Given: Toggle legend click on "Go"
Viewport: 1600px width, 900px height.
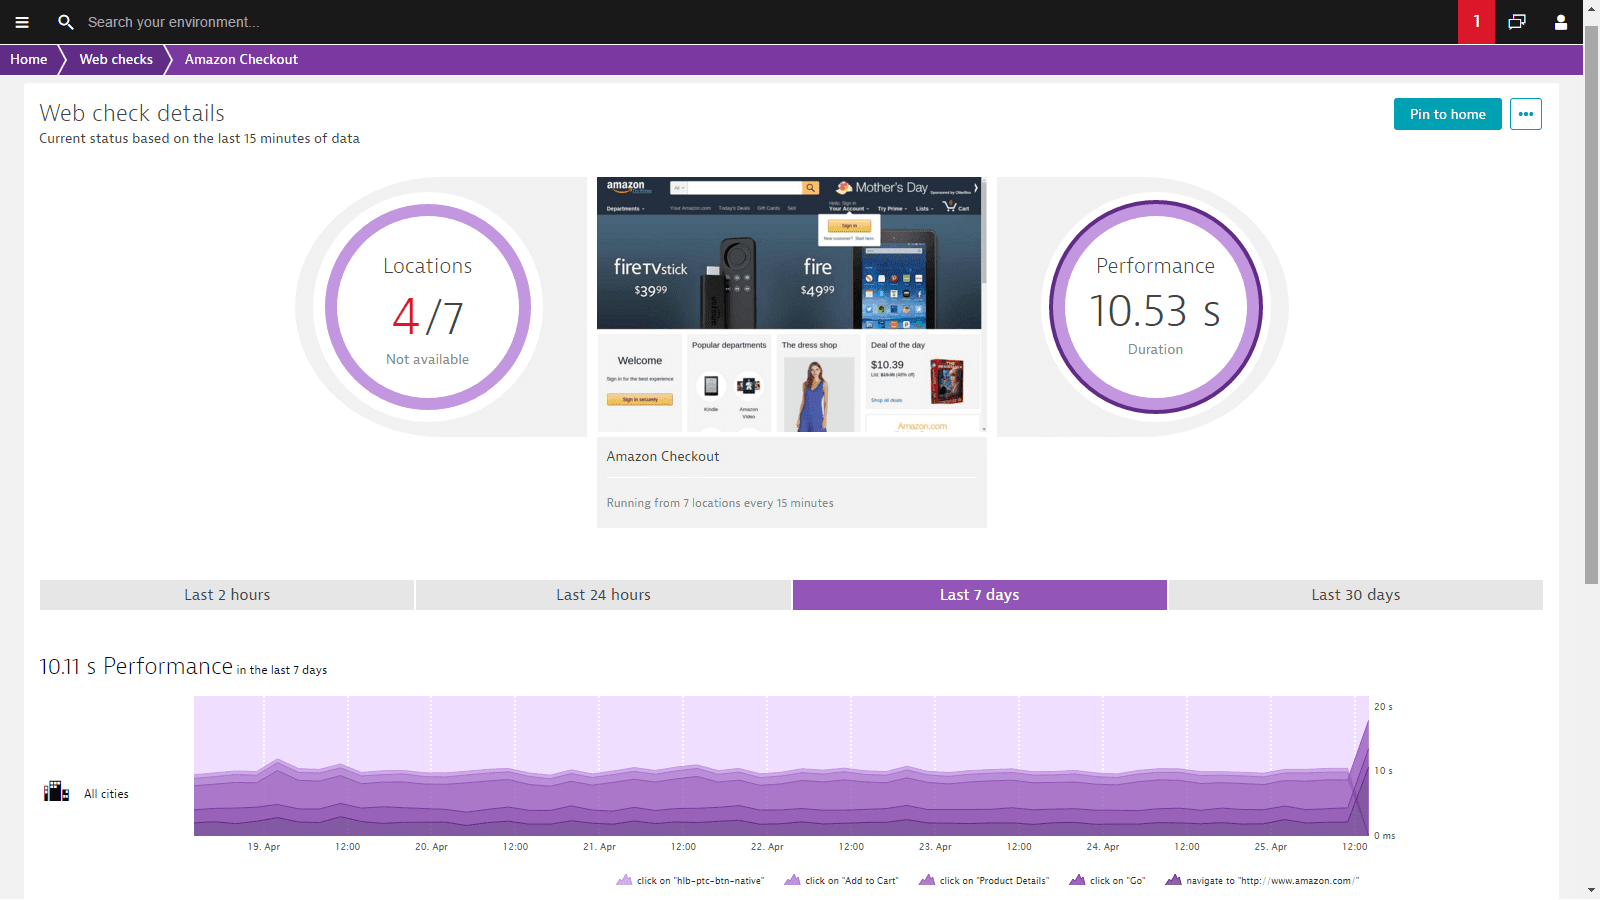Looking at the screenshot, I should (x=1107, y=880).
